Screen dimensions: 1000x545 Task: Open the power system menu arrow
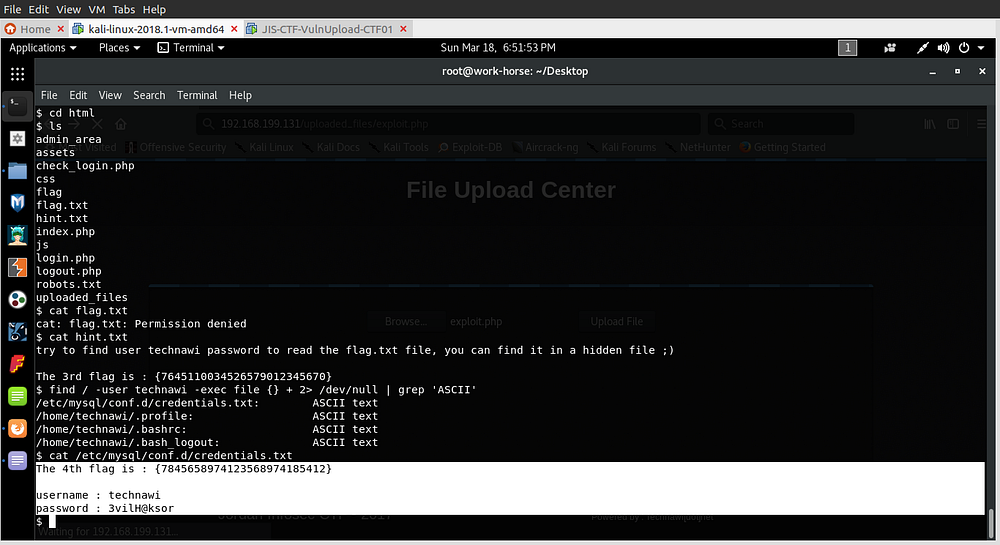[x=981, y=48]
